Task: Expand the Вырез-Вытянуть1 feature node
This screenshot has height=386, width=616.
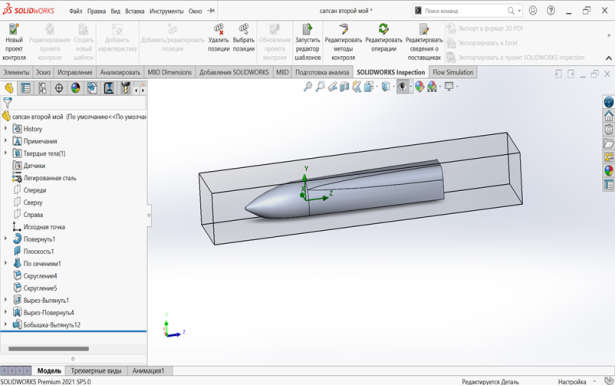Action: pyautogui.click(x=6, y=300)
